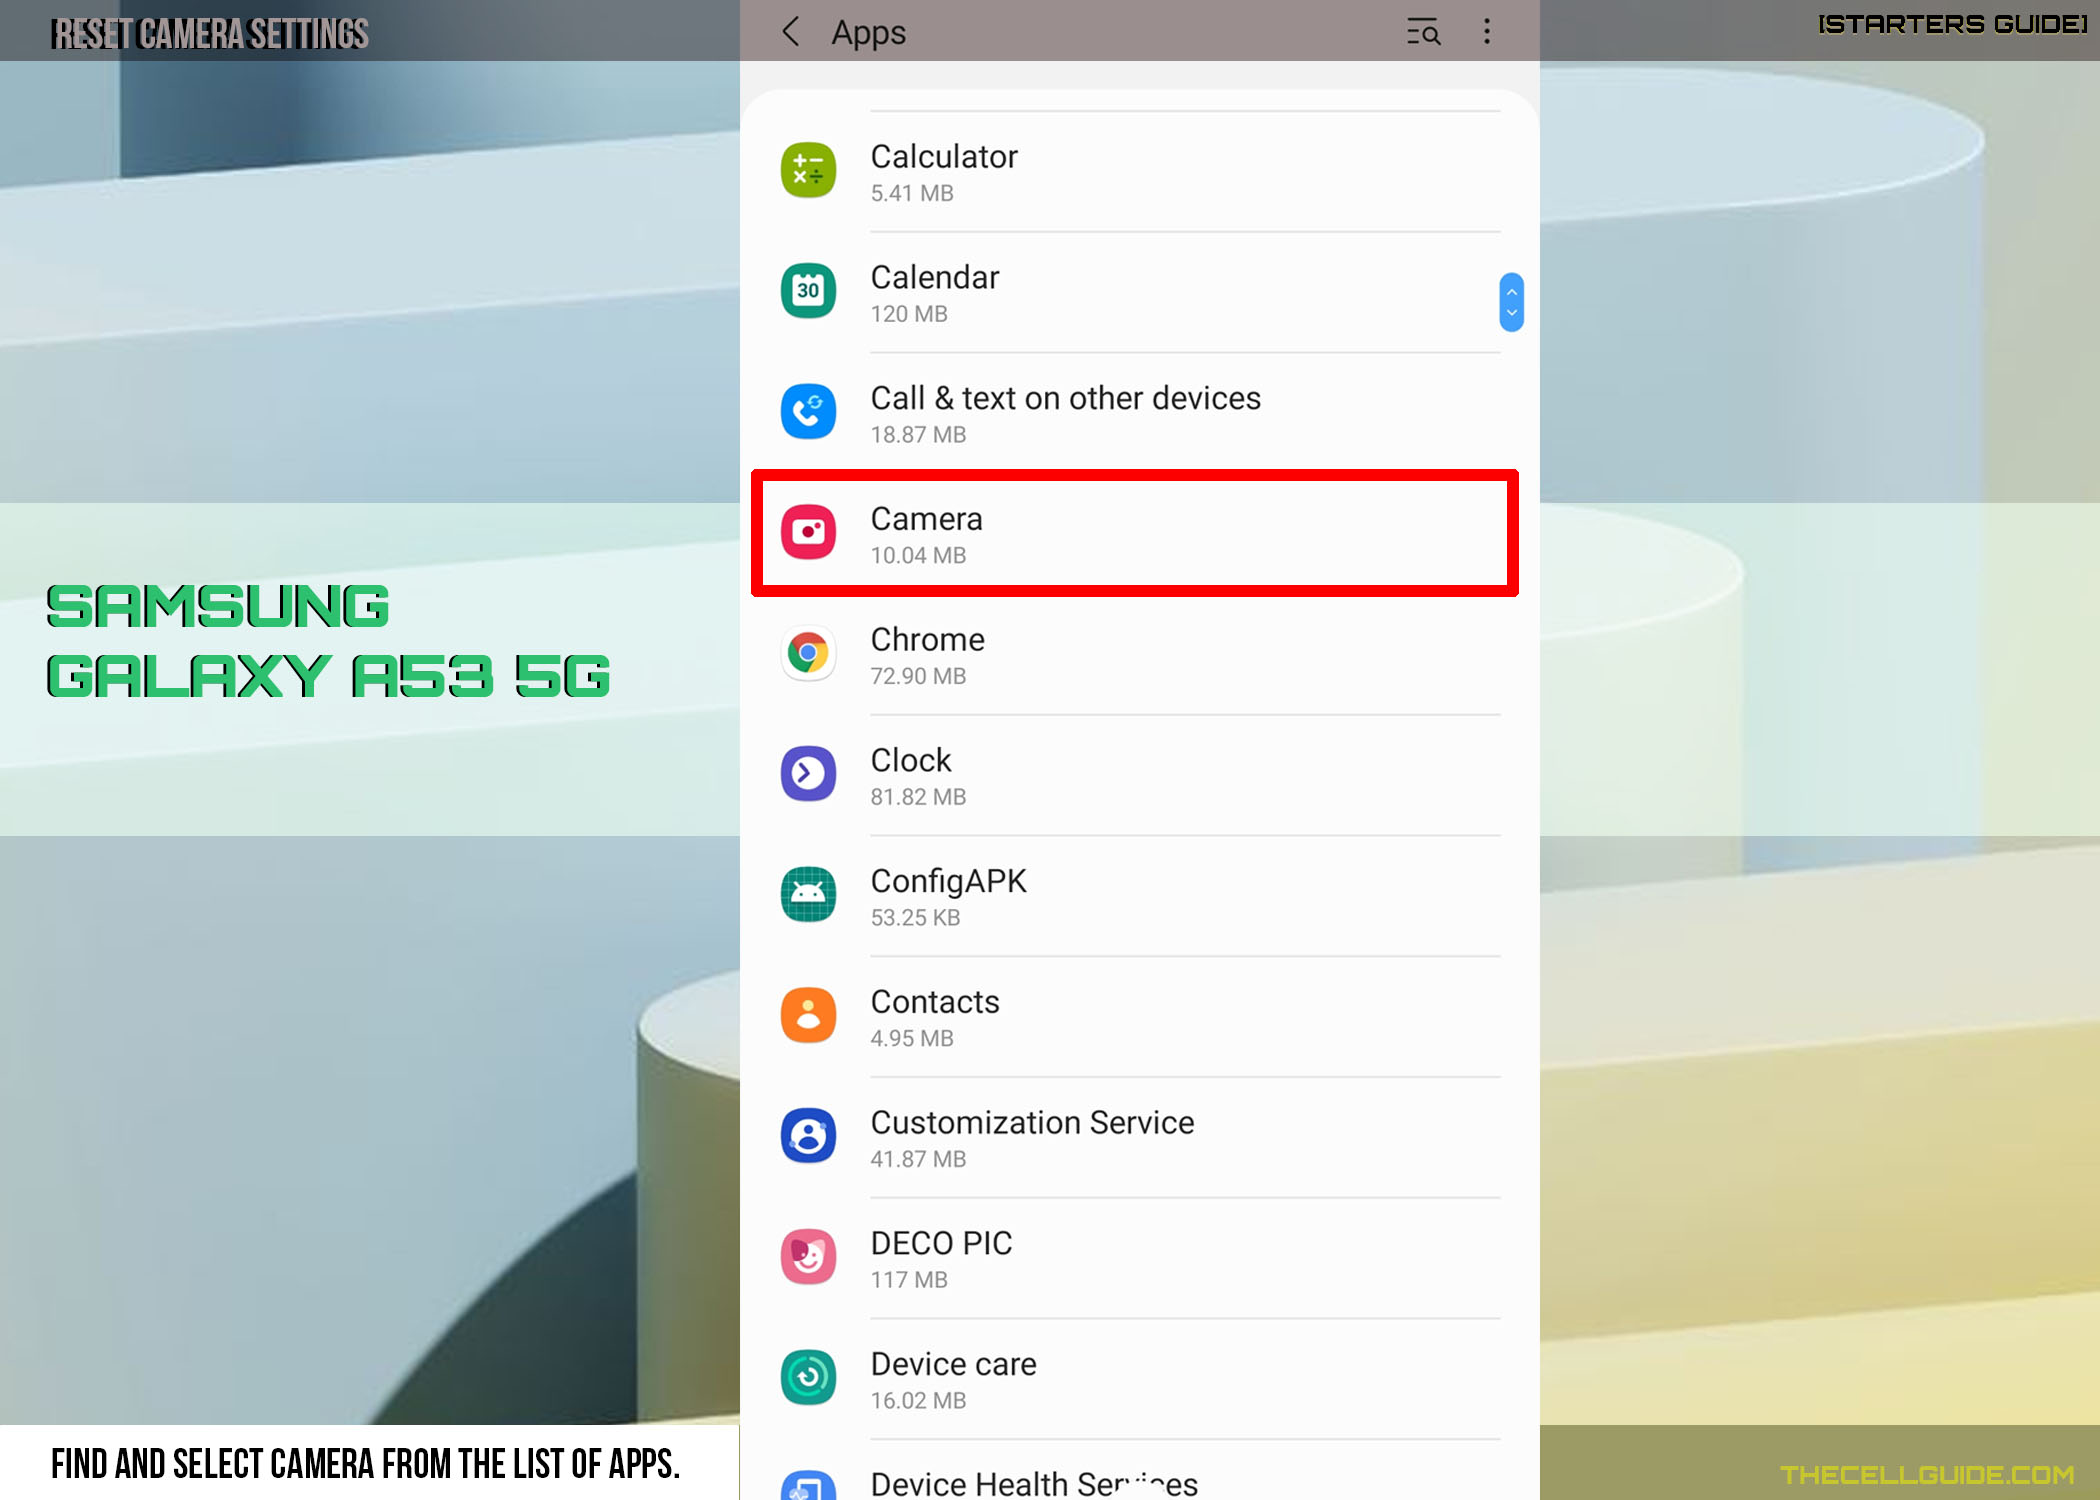Tap the Calendar app icon
This screenshot has height=1500, width=2100.
(808, 291)
